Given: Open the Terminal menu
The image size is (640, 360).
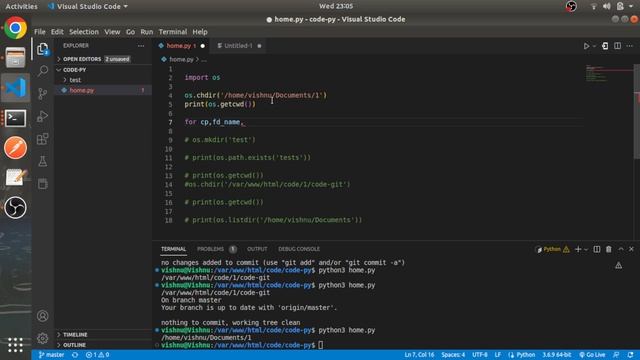Looking at the screenshot, I should (x=173, y=32).
